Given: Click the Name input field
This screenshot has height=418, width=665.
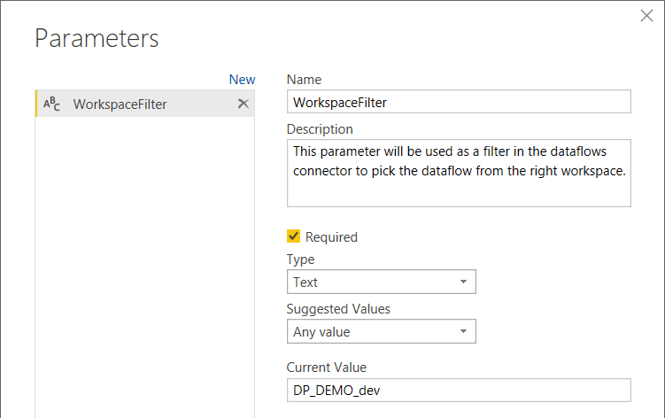Looking at the screenshot, I should click(459, 102).
